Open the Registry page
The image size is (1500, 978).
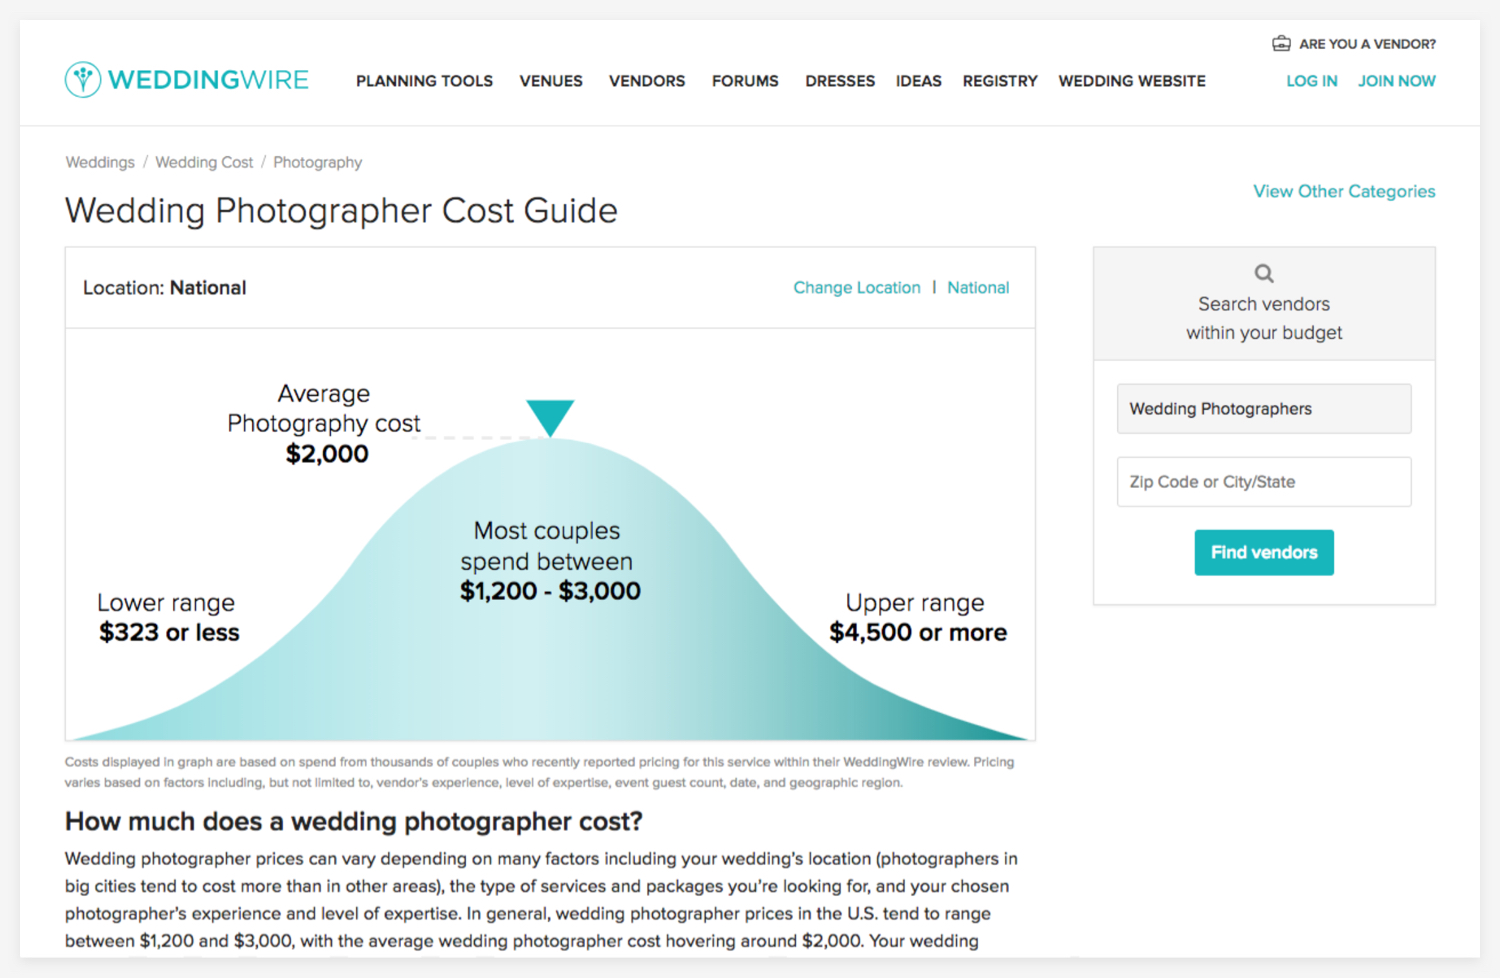[x=1000, y=81]
